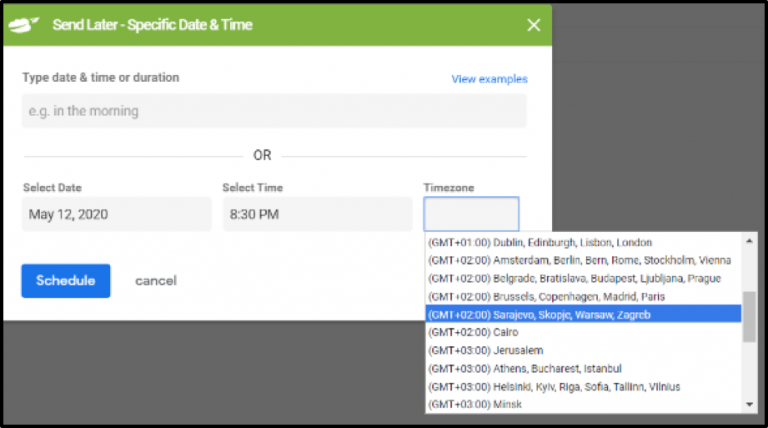
Task: Click the empty Timezone combo box
Action: point(471,214)
